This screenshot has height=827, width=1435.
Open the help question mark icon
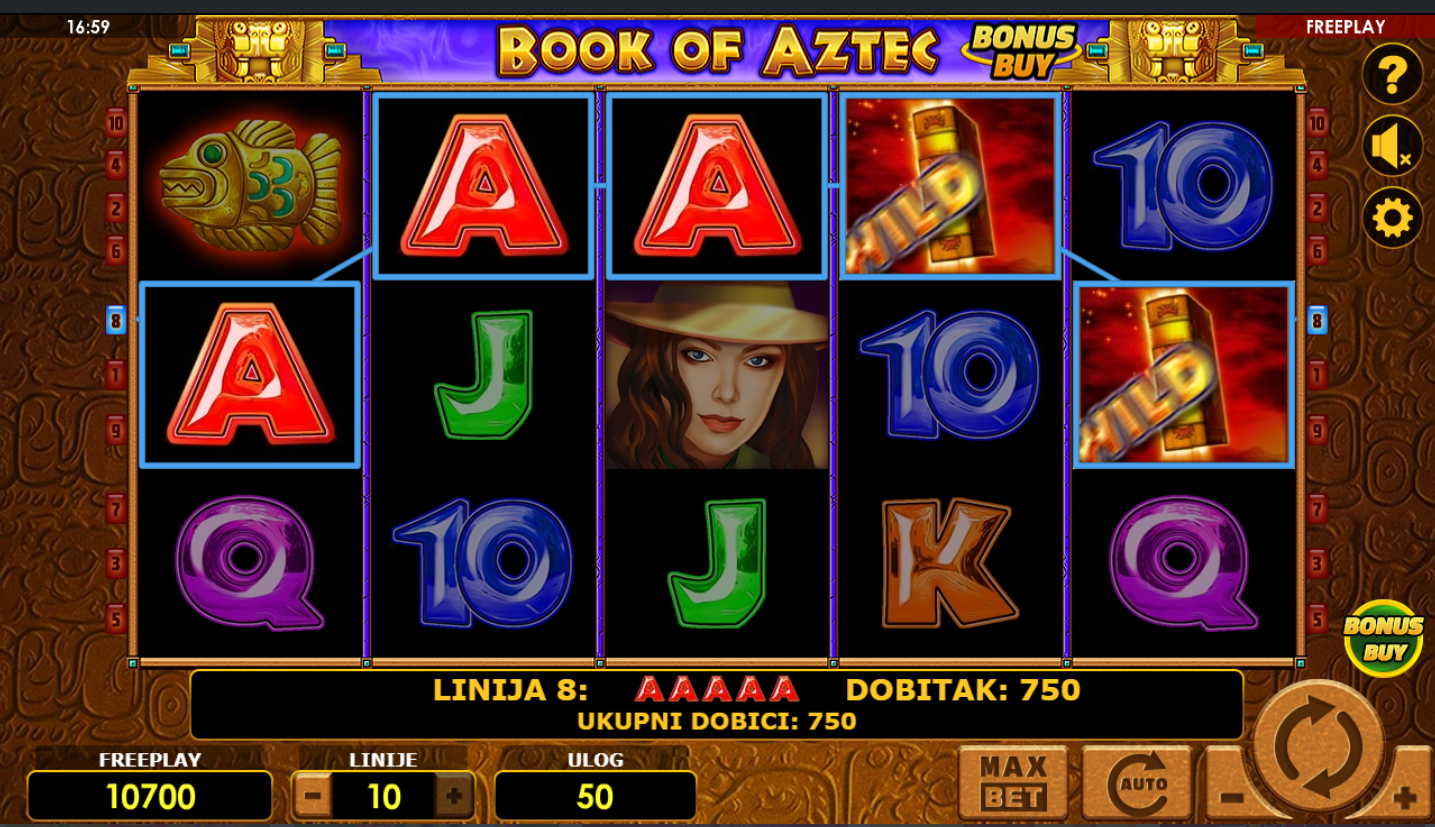[1392, 74]
